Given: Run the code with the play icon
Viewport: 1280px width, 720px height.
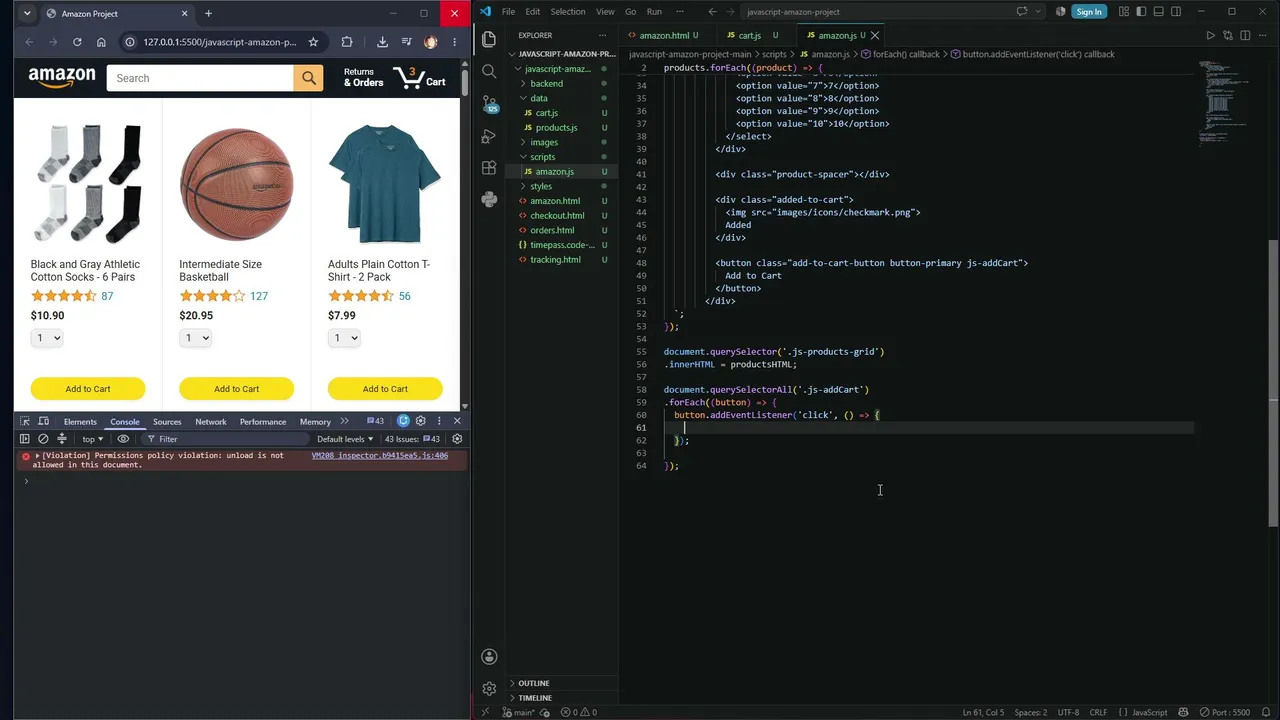Looking at the screenshot, I should click(x=1210, y=35).
